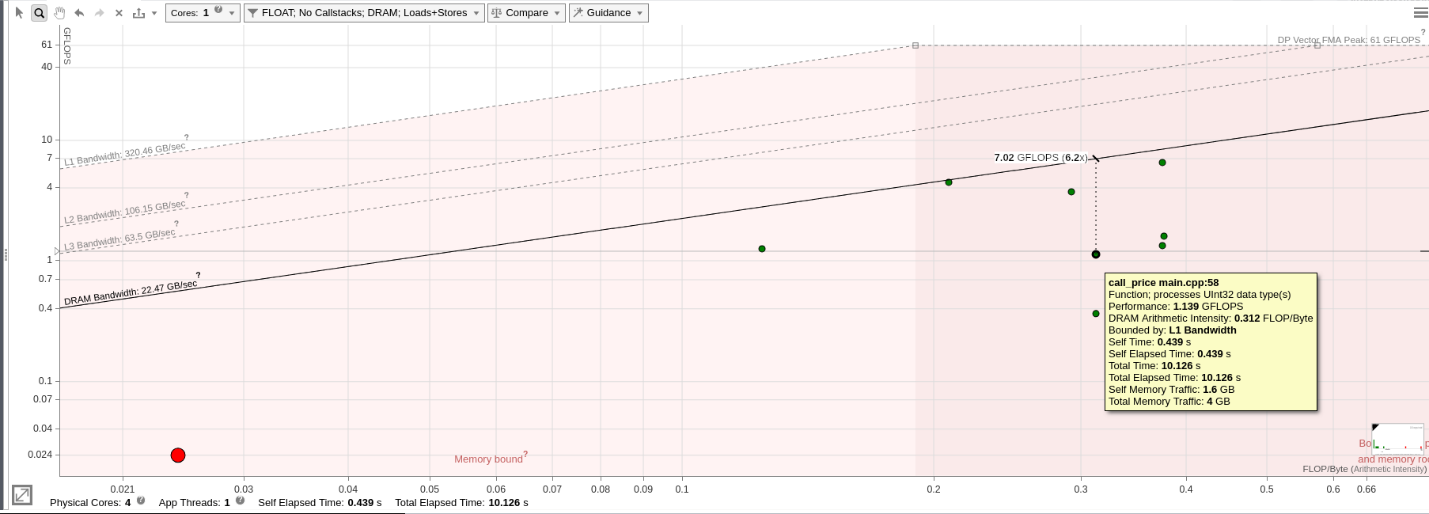Viewport: 1429px width, 514px height.
Task: Click the DRAM Bandwidth: 22.47 GB/sec label
Action: [131, 293]
